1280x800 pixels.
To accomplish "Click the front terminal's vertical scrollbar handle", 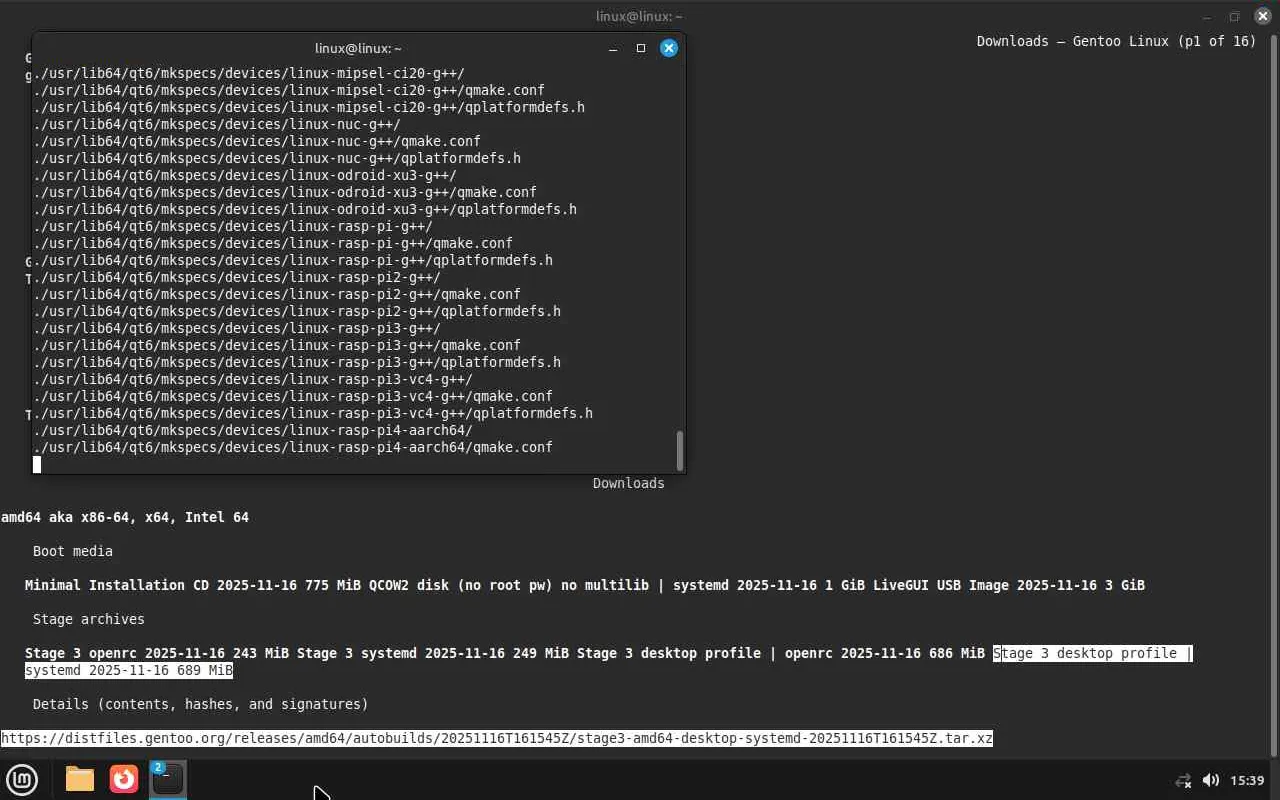I will click(680, 450).
